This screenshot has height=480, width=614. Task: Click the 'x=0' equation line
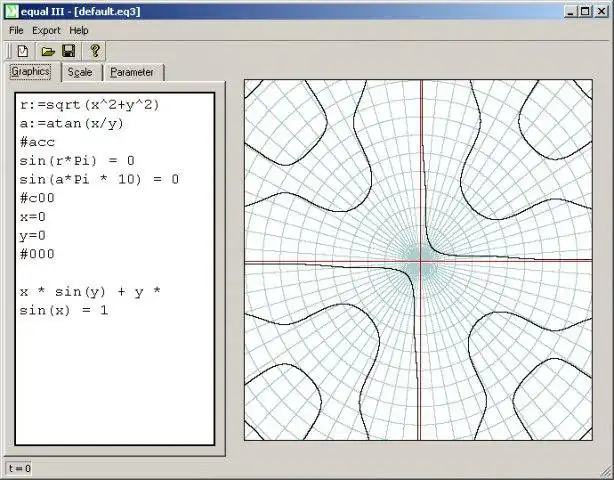tap(33, 217)
